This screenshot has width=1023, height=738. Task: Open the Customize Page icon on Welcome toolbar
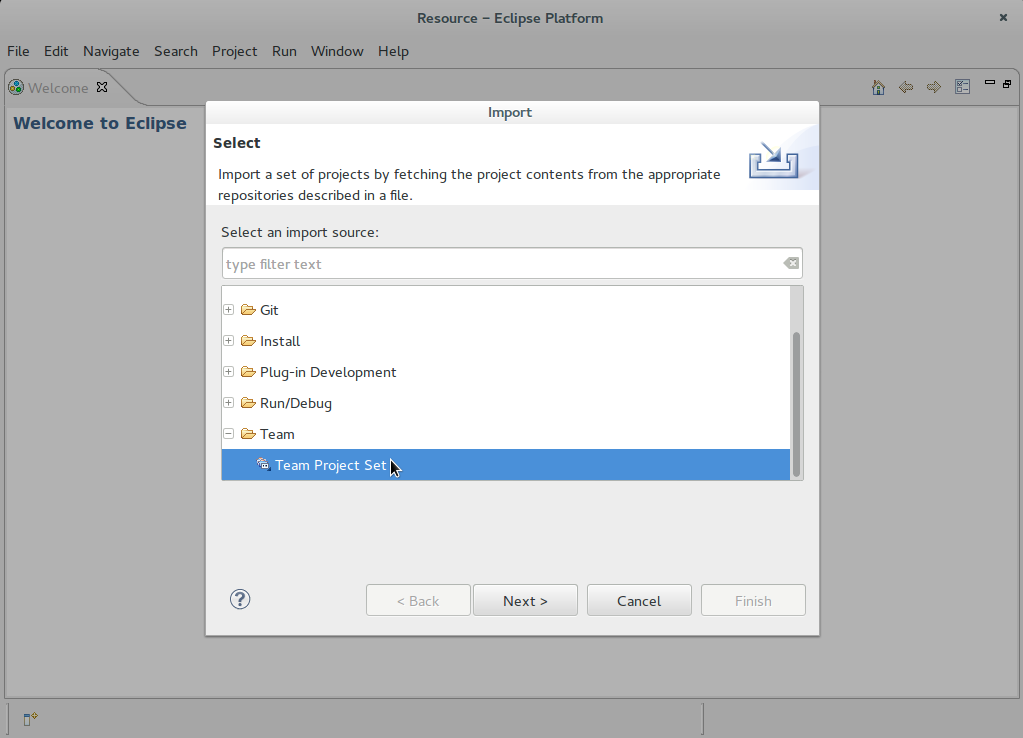[x=962, y=87]
